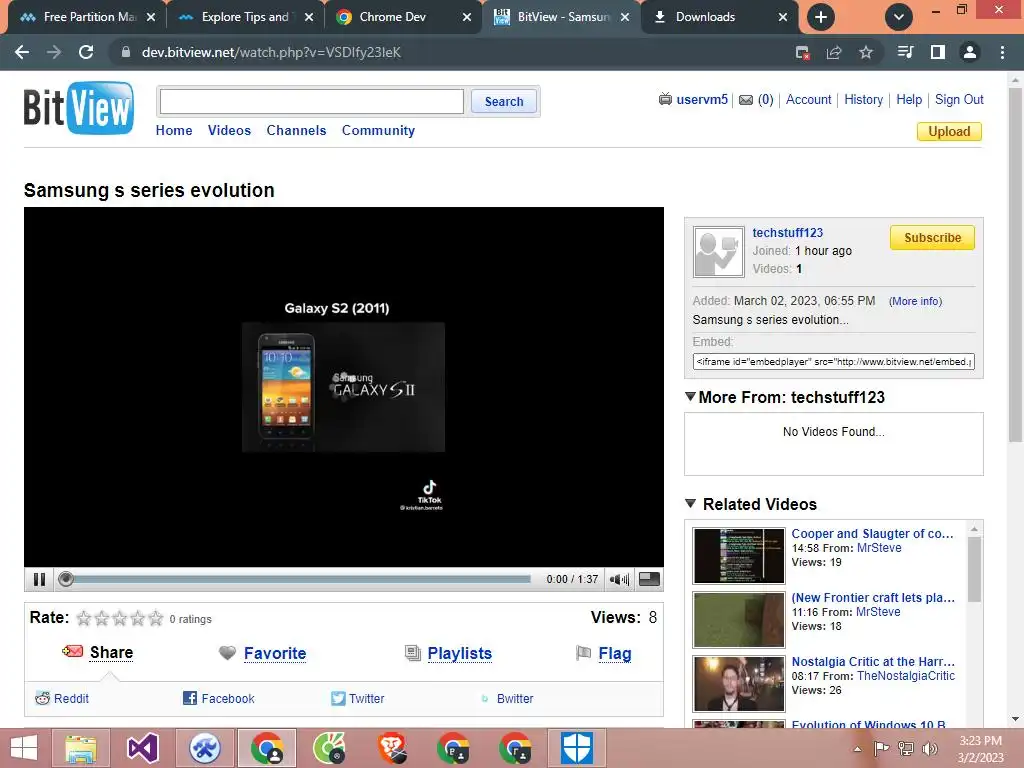
Task: Open Windows Start button
Action: coord(24,748)
